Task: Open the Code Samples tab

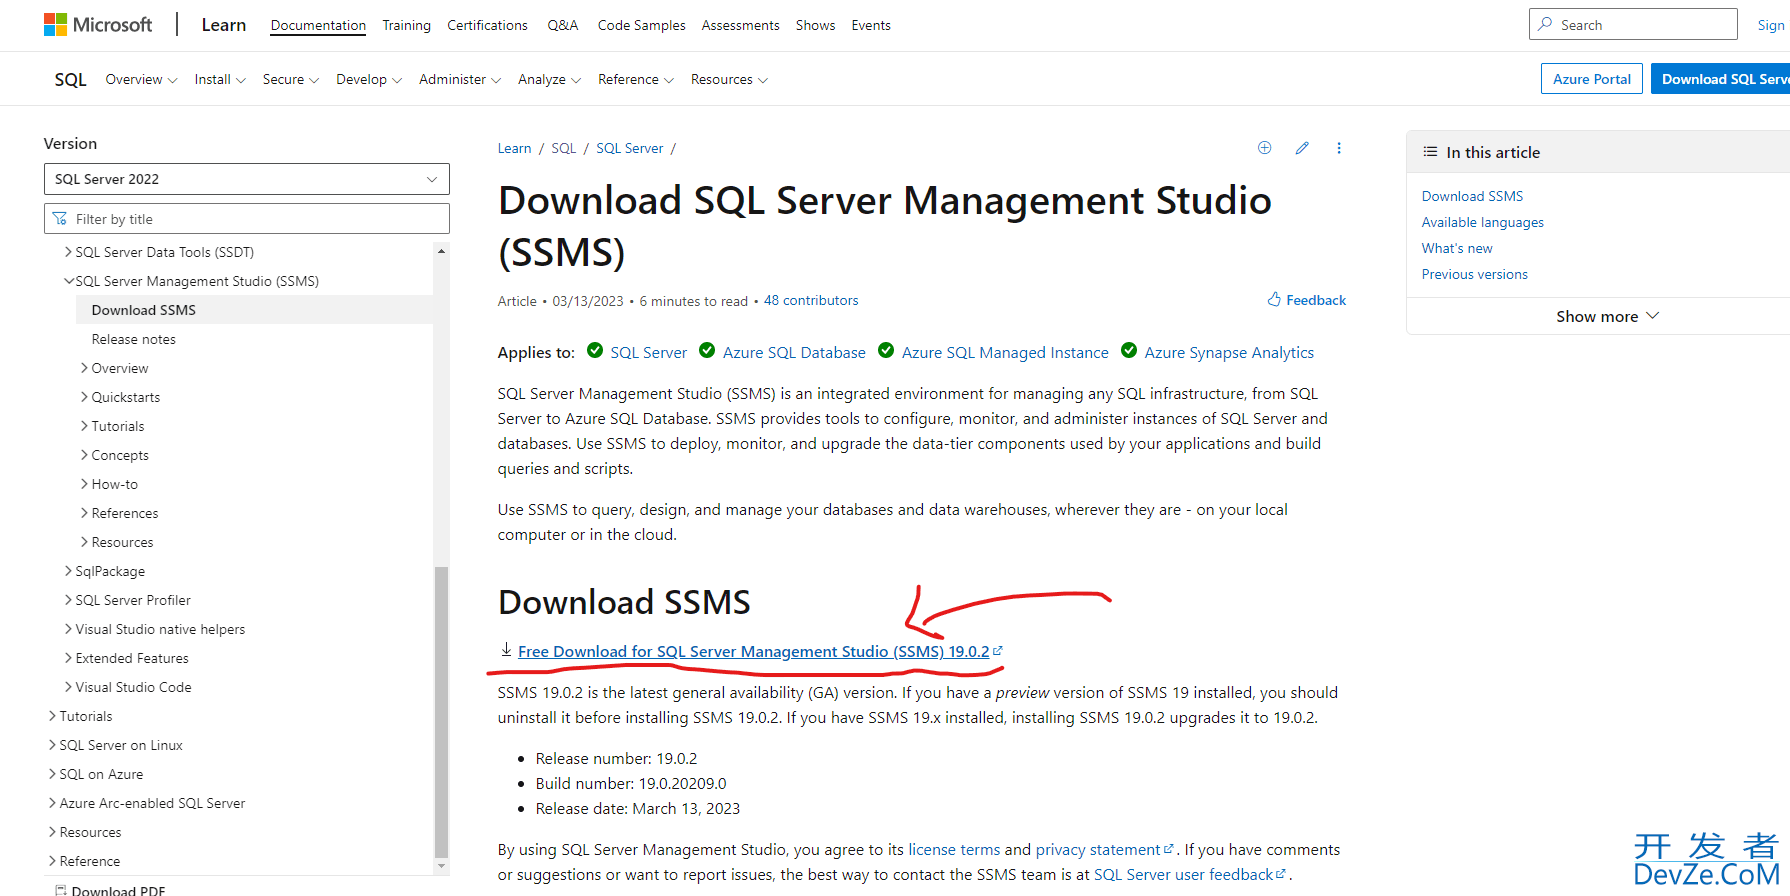Action: tap(641, 25)
